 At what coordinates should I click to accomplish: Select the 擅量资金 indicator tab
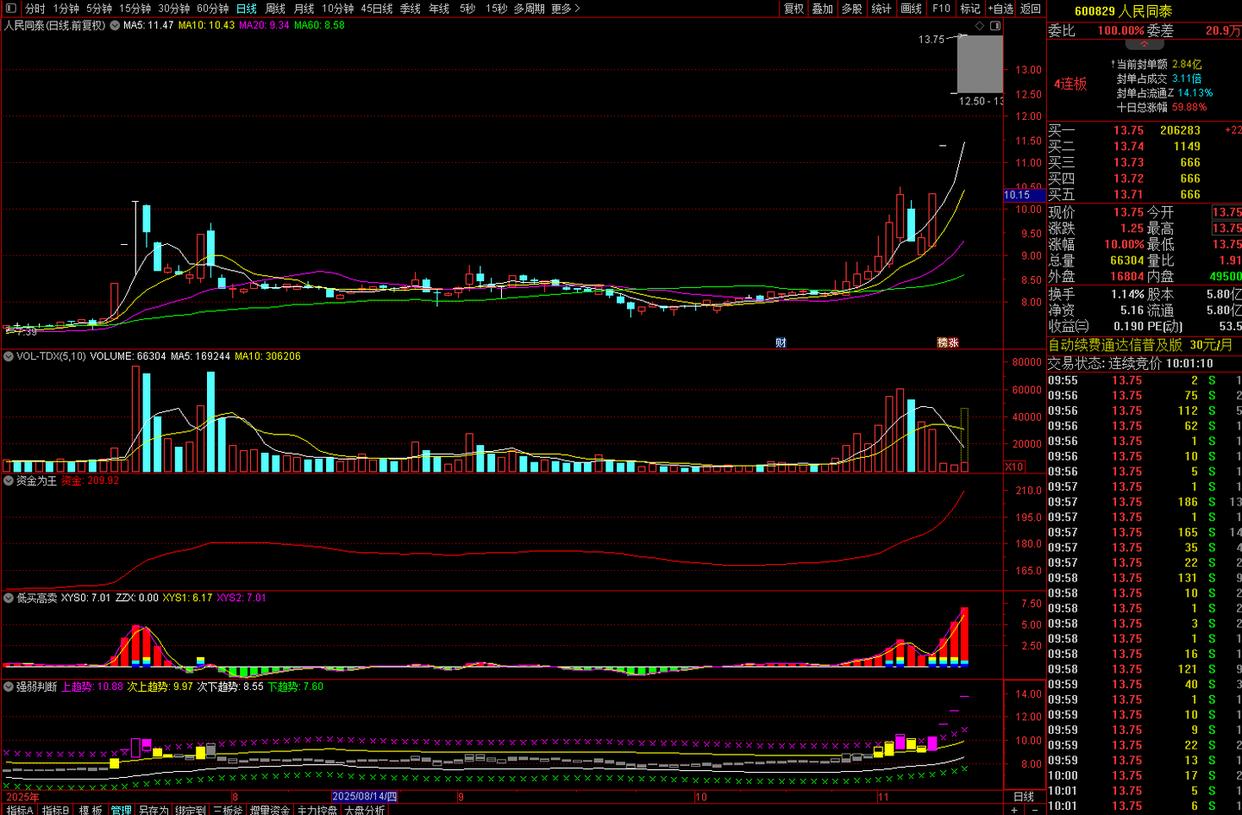270,810
